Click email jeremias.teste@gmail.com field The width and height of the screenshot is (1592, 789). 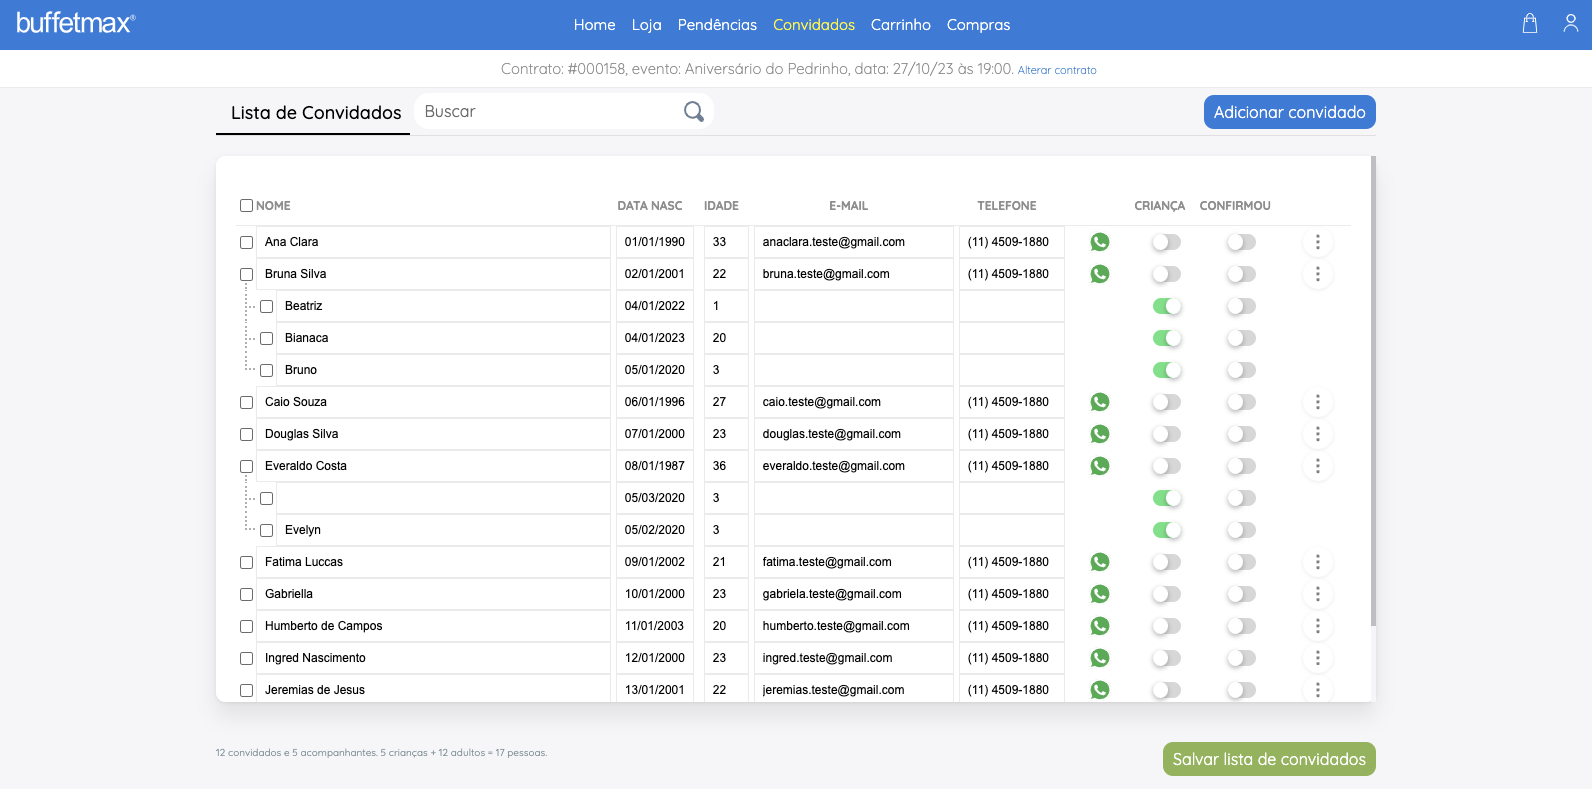point(854,690)
